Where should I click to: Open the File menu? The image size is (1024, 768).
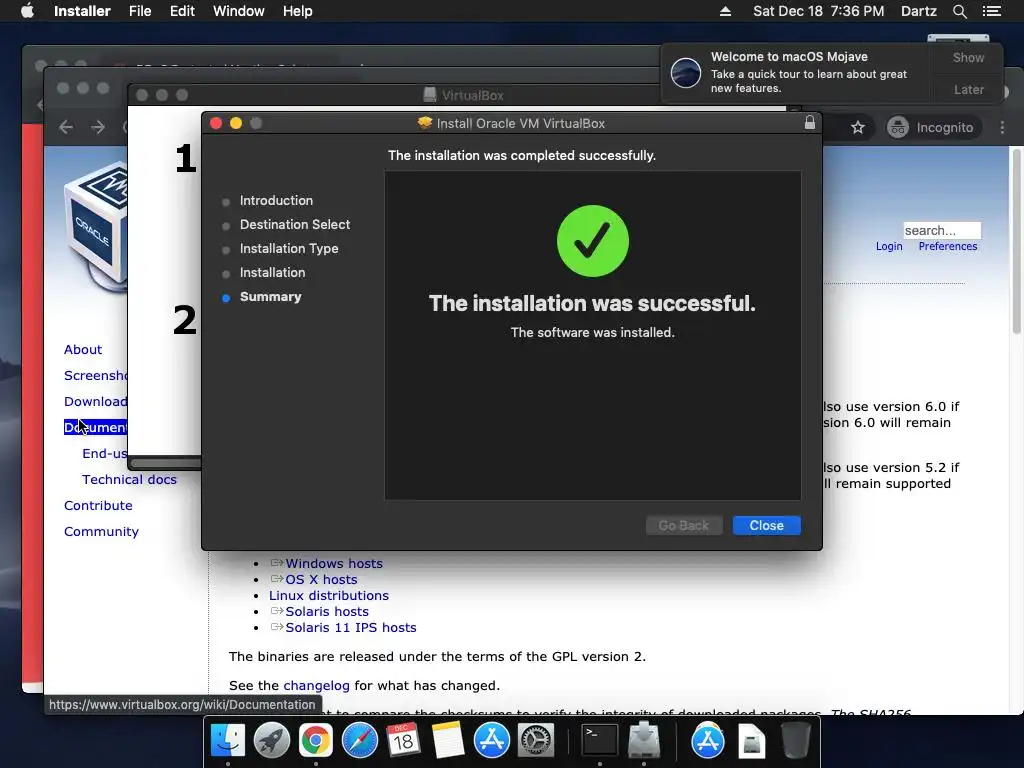[x=140, y=11]
